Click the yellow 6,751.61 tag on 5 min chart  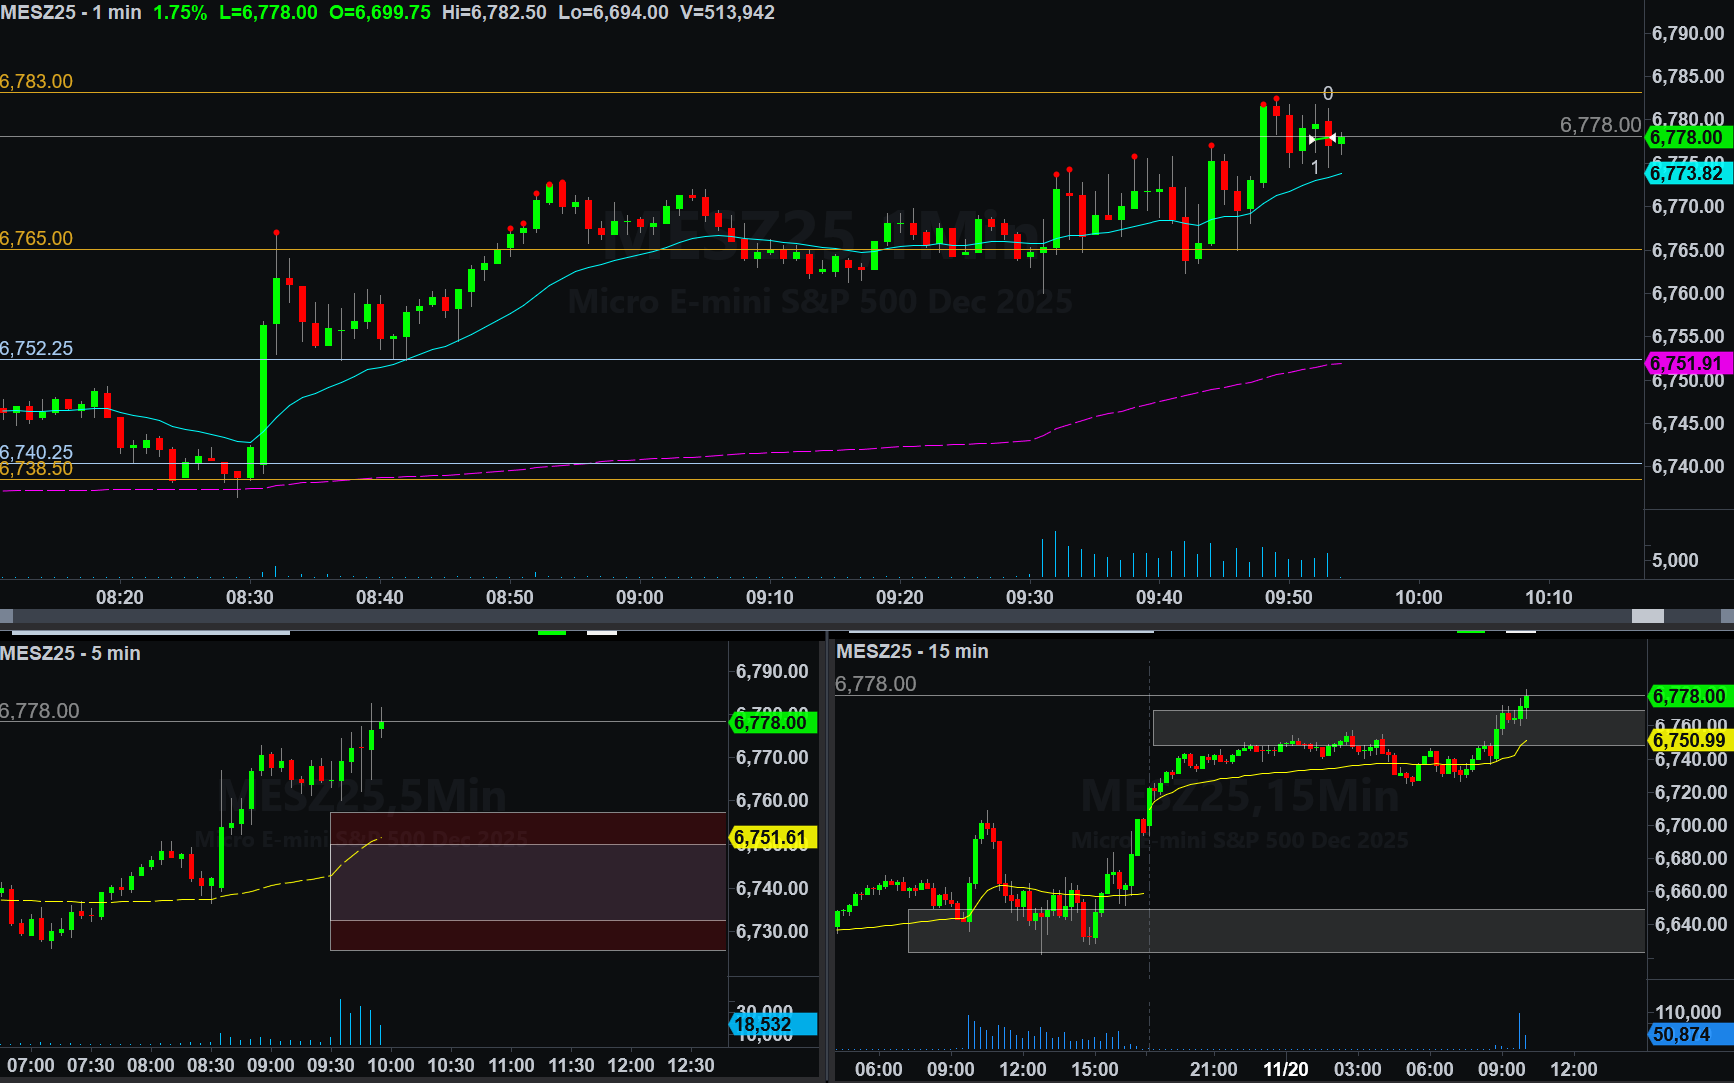pyautogui.click(x=770, y=838)
